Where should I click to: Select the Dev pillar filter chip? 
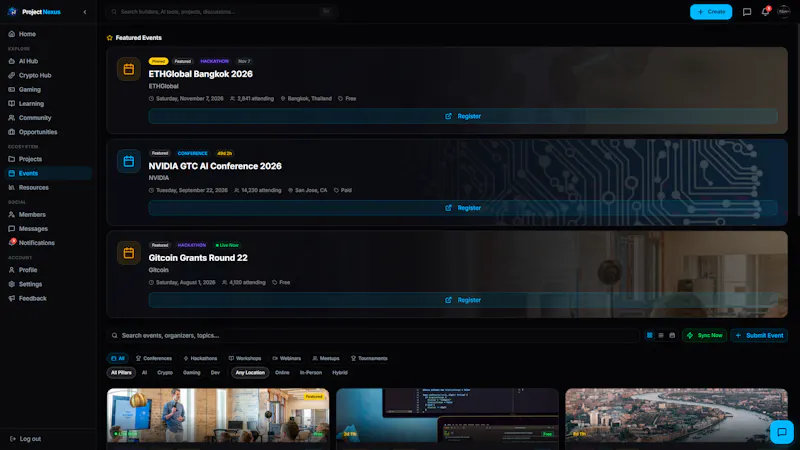[x=215, y=373]
